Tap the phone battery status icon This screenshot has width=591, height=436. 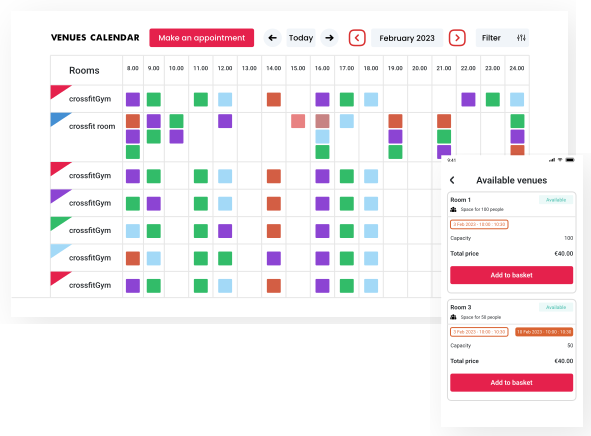point(570,160)
